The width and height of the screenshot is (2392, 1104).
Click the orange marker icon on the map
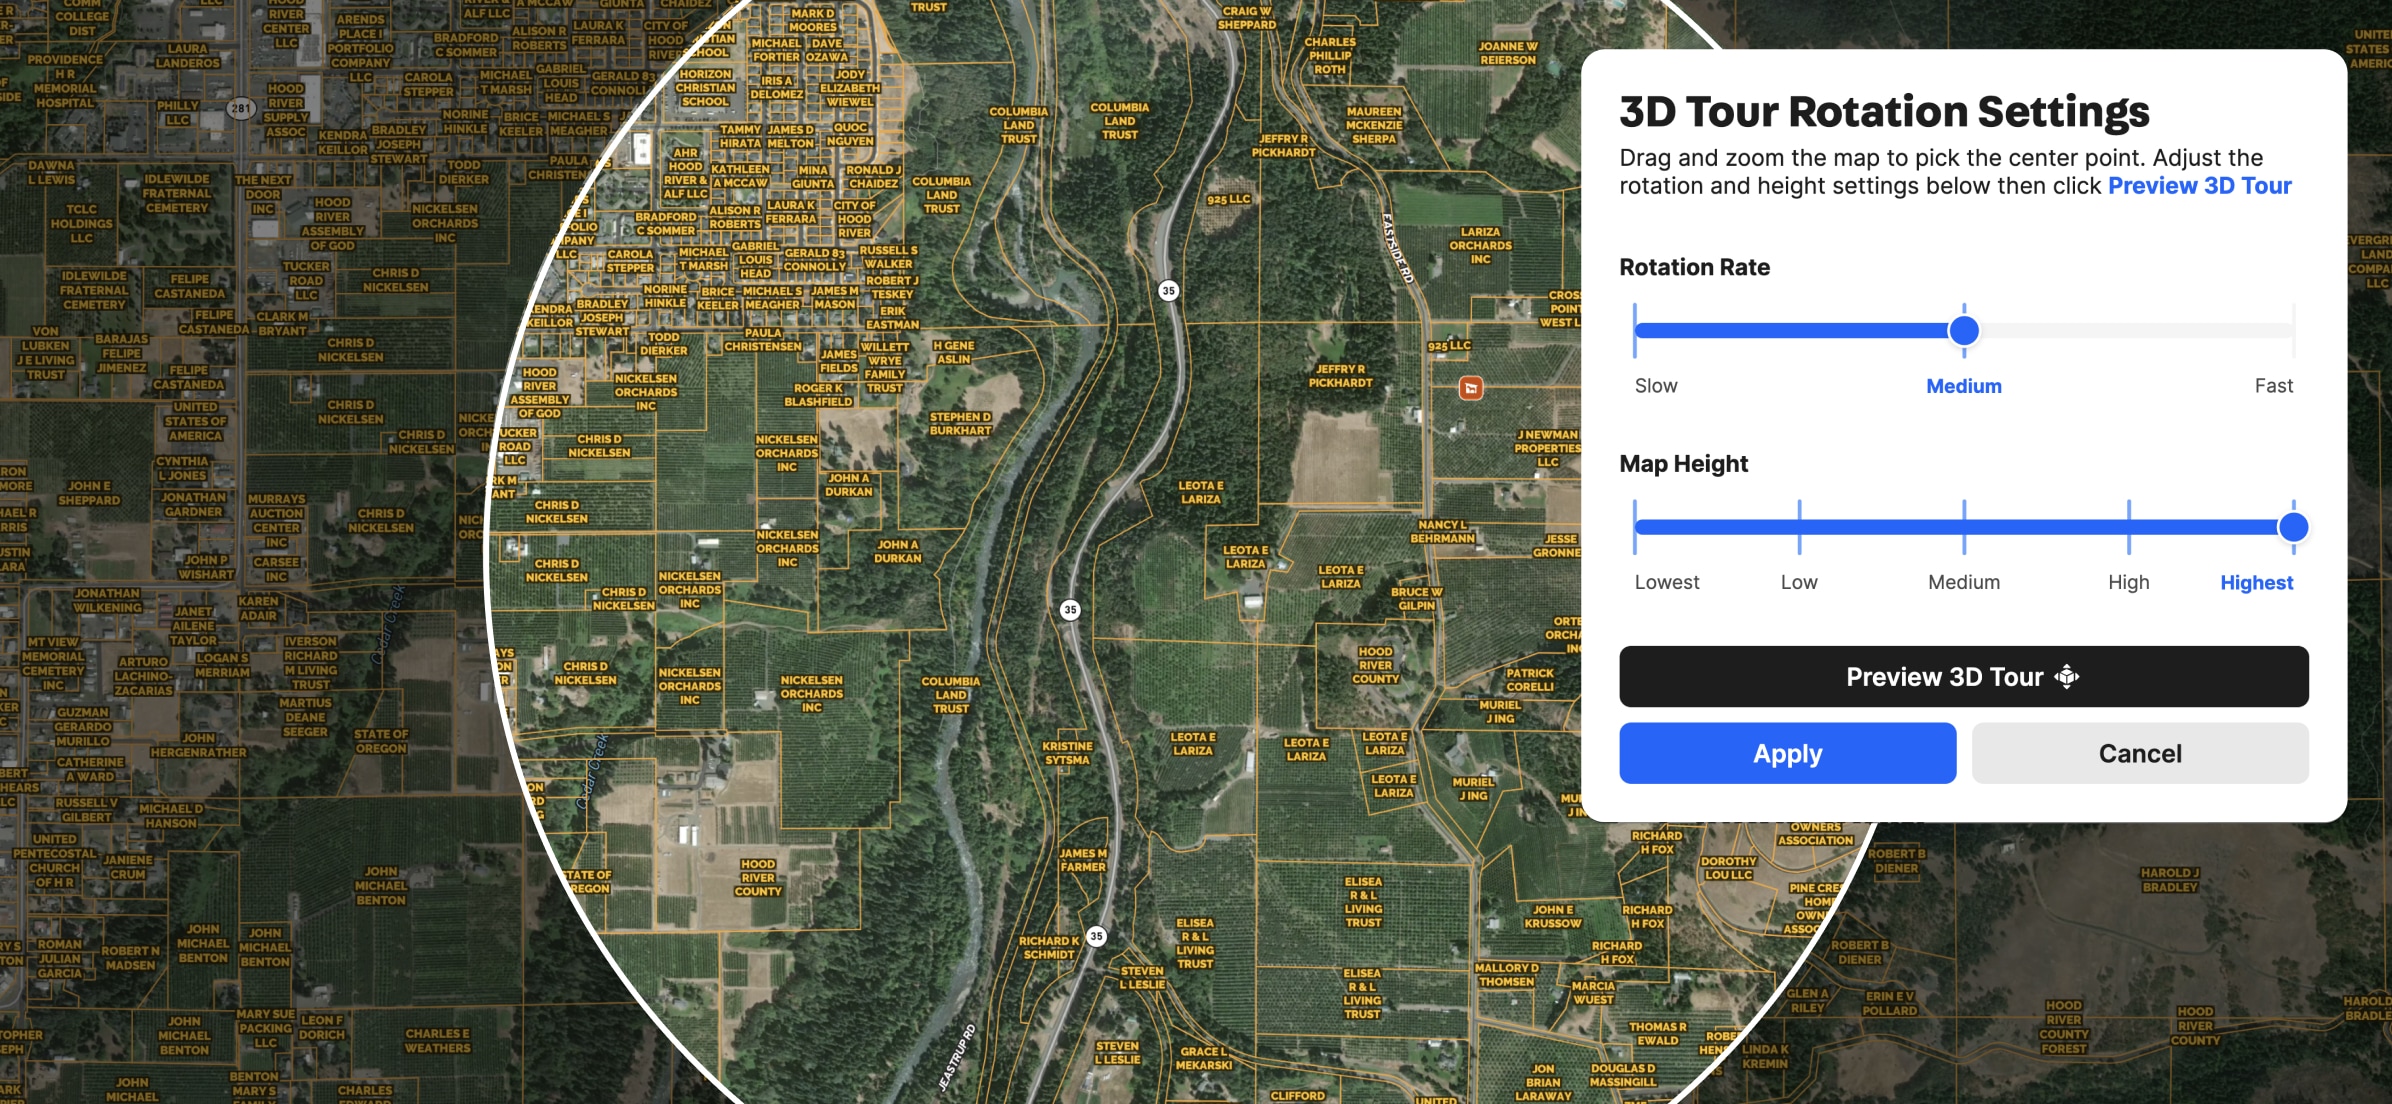[x=1470, y=388]
